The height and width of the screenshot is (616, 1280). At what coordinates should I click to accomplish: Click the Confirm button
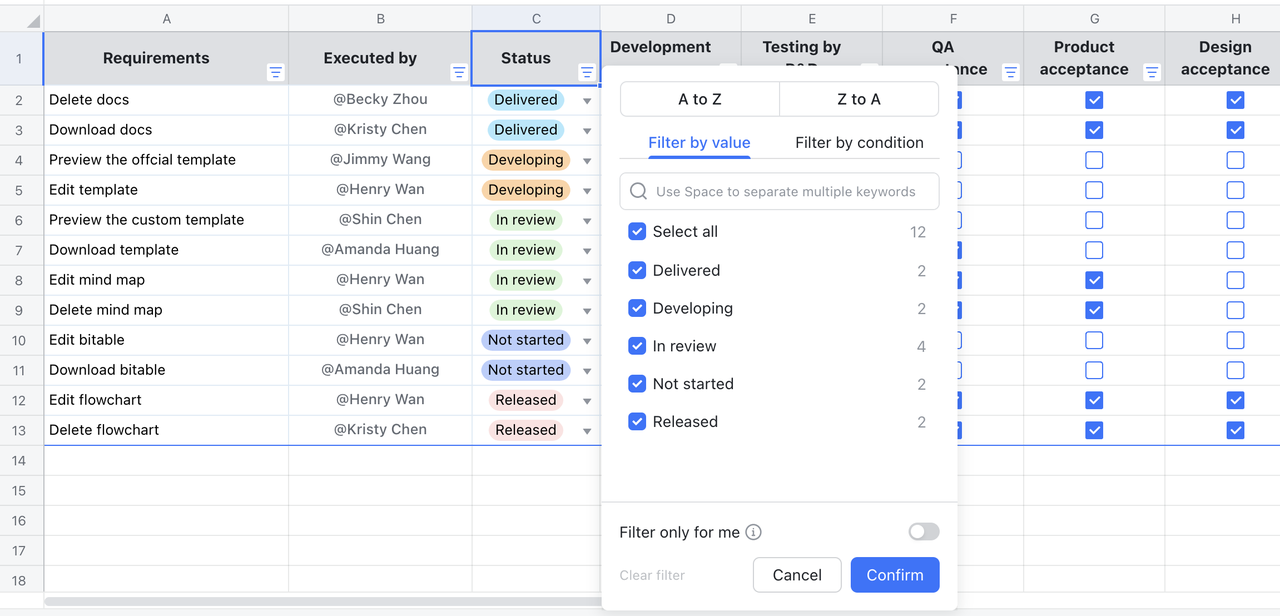[894, 575]
